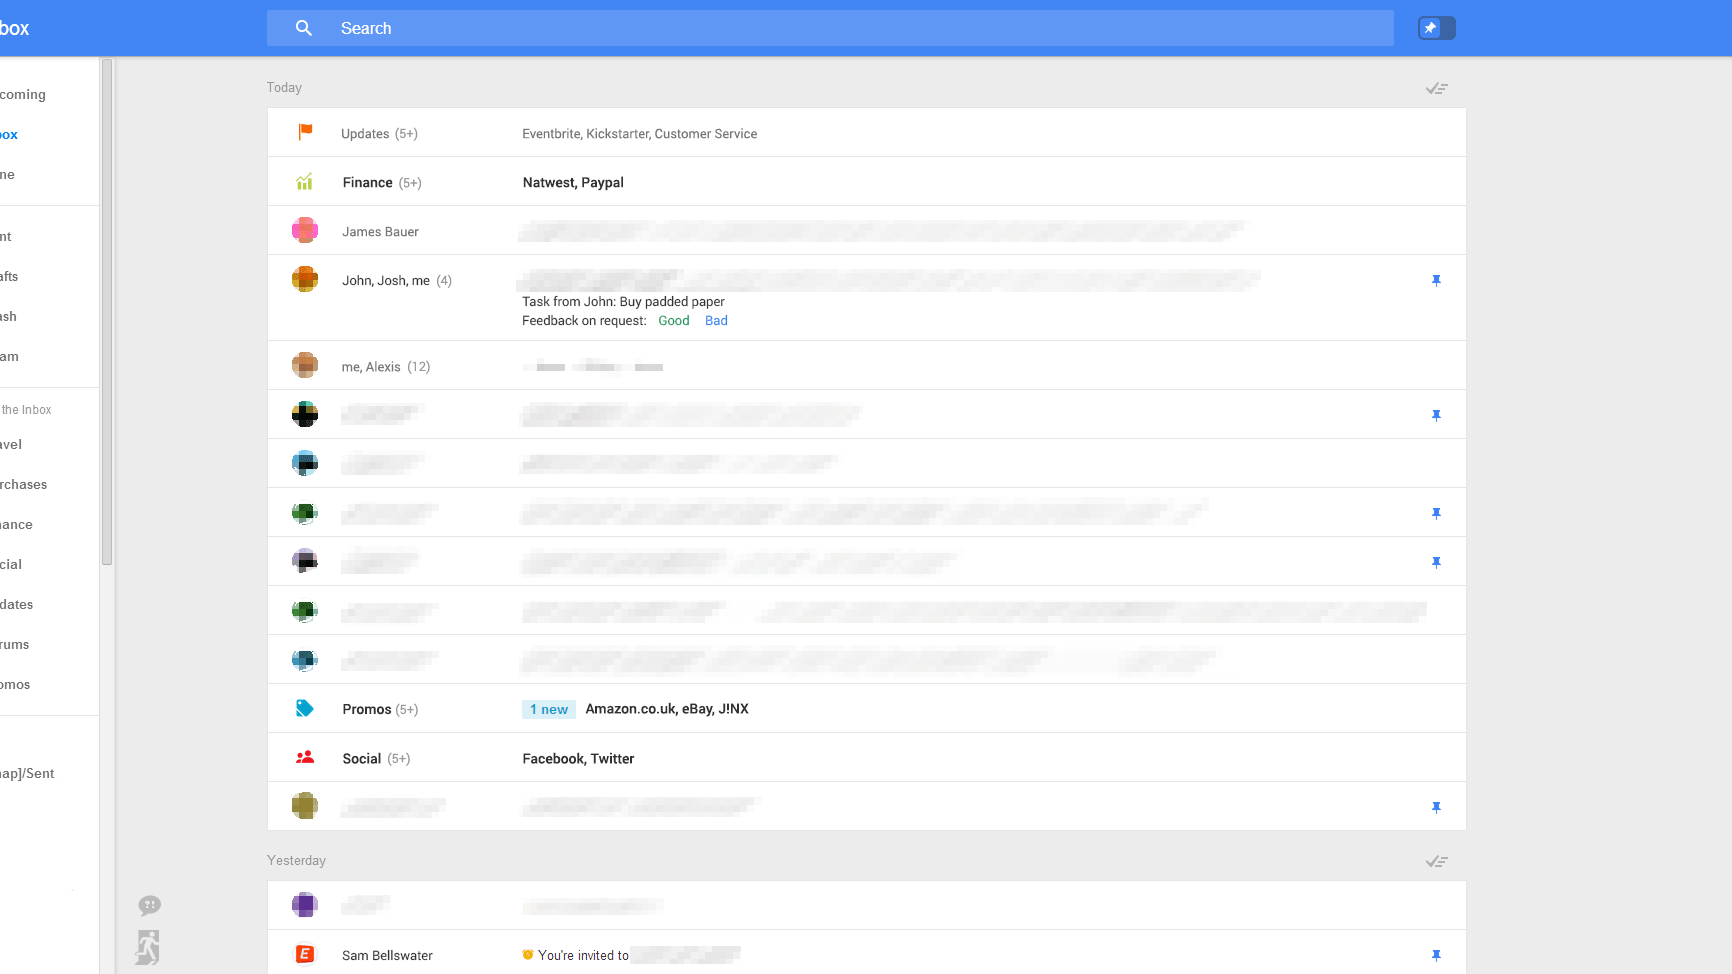
Task: Click the orange flag icon for Updates bundle
Action: click(304, 131)
